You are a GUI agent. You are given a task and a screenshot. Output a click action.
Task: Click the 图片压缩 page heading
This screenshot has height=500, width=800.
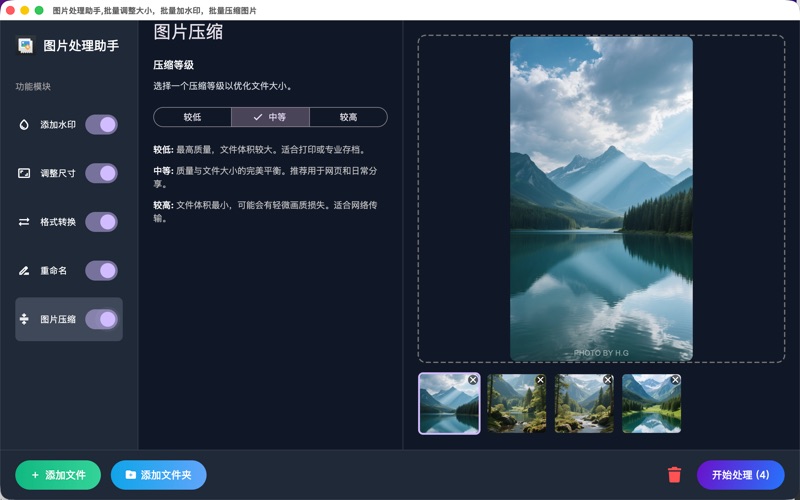tap(188, 32)
